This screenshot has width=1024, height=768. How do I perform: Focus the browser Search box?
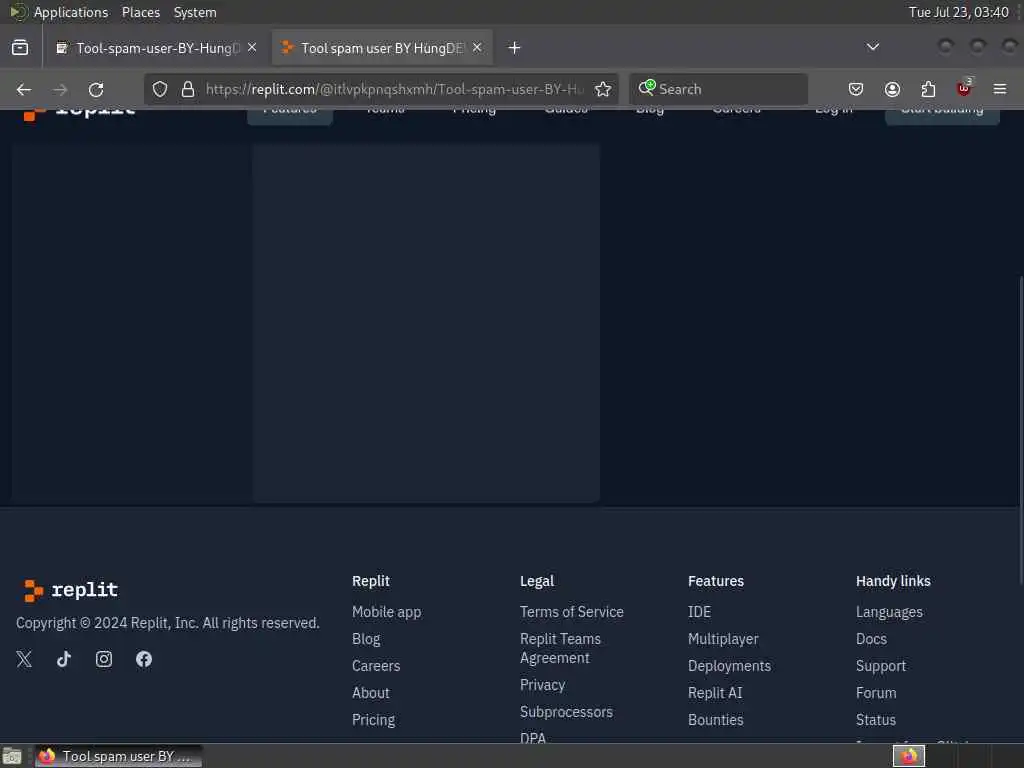tap(718, 89)
